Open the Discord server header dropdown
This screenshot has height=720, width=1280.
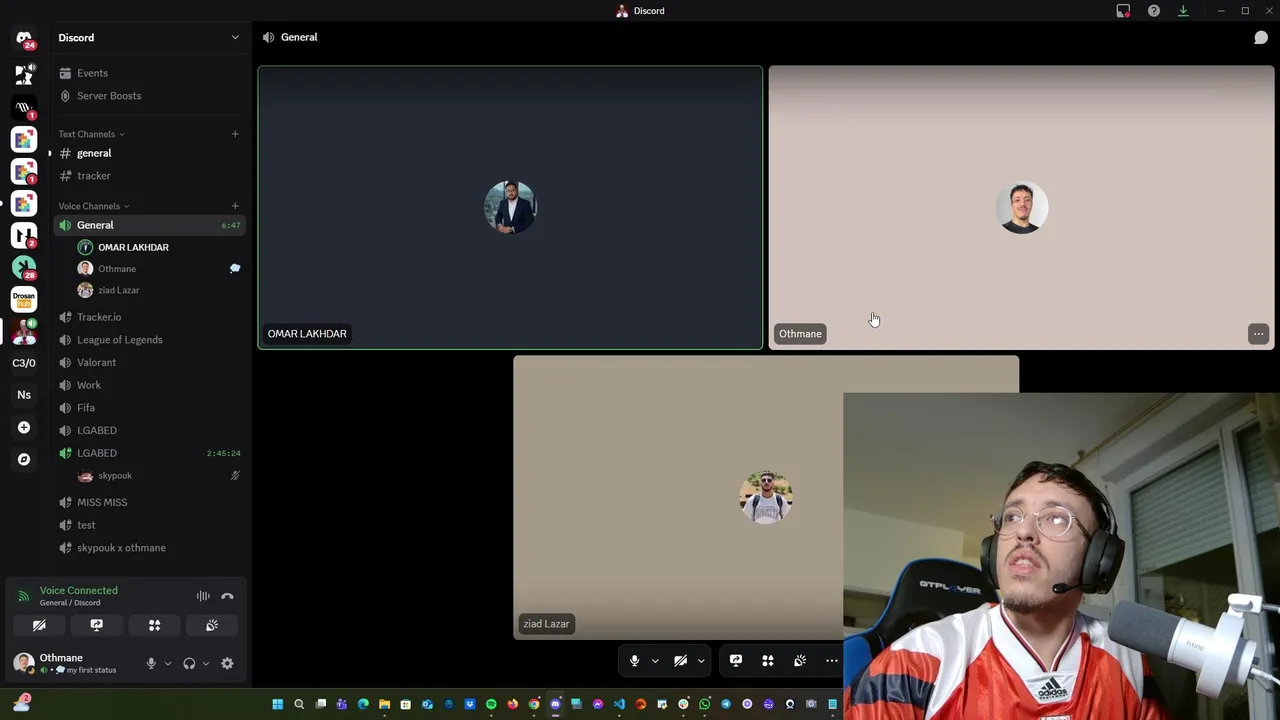[149, 38]
